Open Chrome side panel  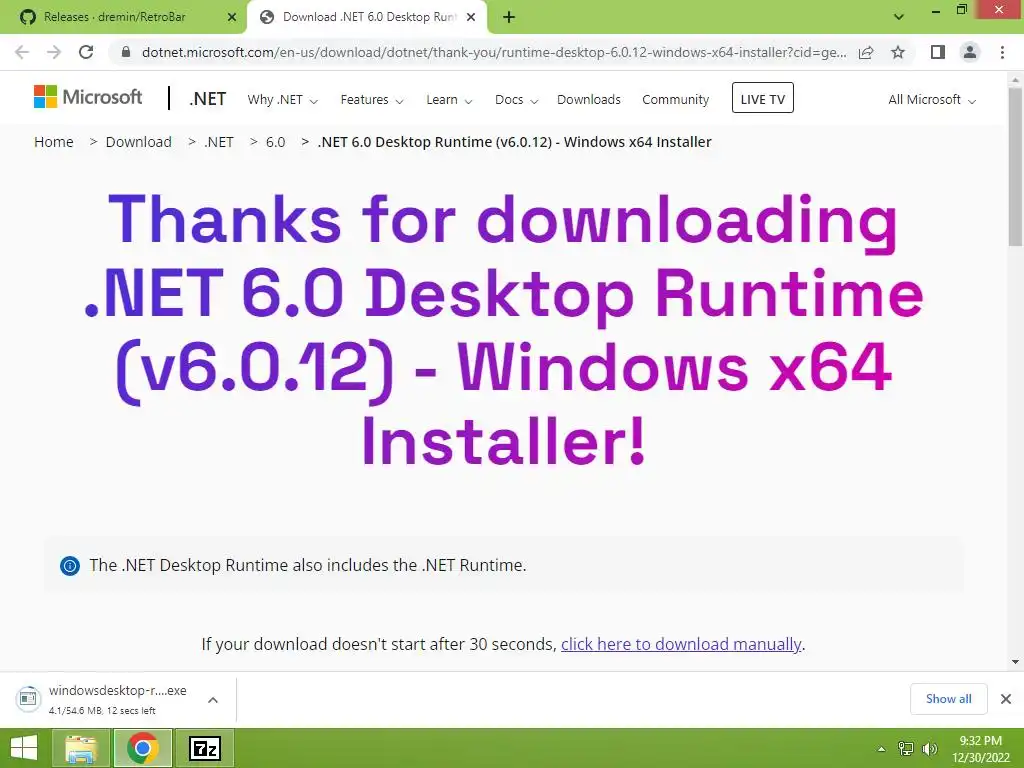pyautogui.click(x=938, y=52)
